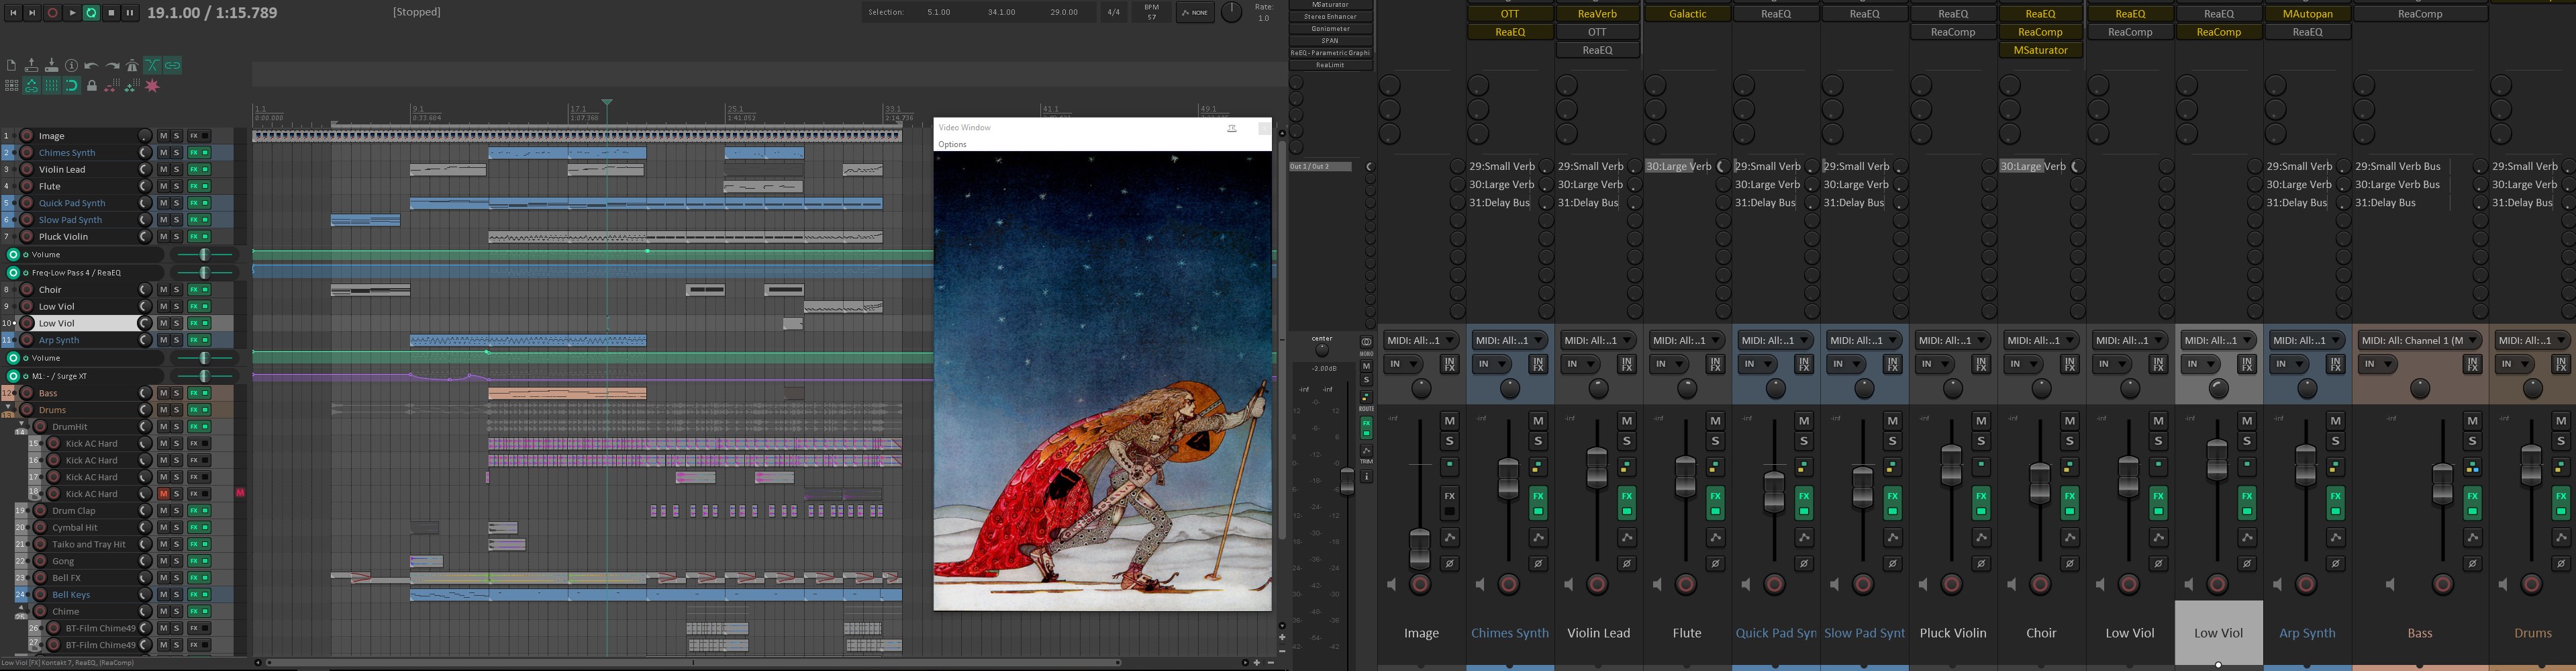Screen dimensions: 2576x671
Task: Open MIDI input dropdown on Image strip
Action: coord(1421,341)
